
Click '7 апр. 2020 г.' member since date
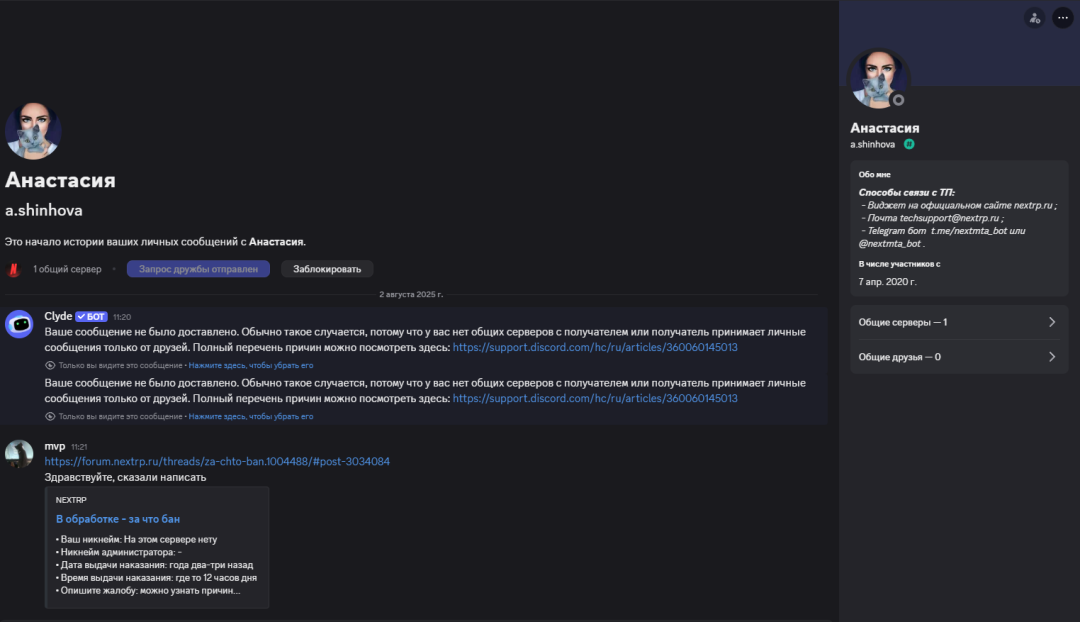[887, 282]
